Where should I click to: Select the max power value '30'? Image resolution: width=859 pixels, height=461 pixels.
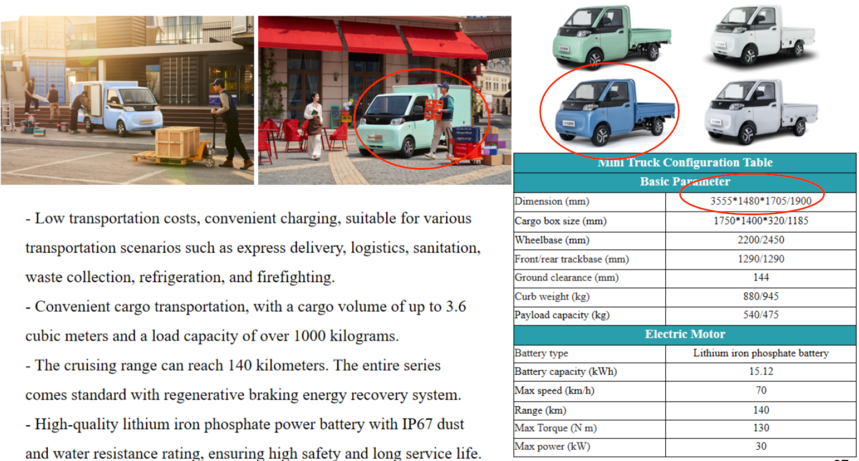tap(761, 446)
